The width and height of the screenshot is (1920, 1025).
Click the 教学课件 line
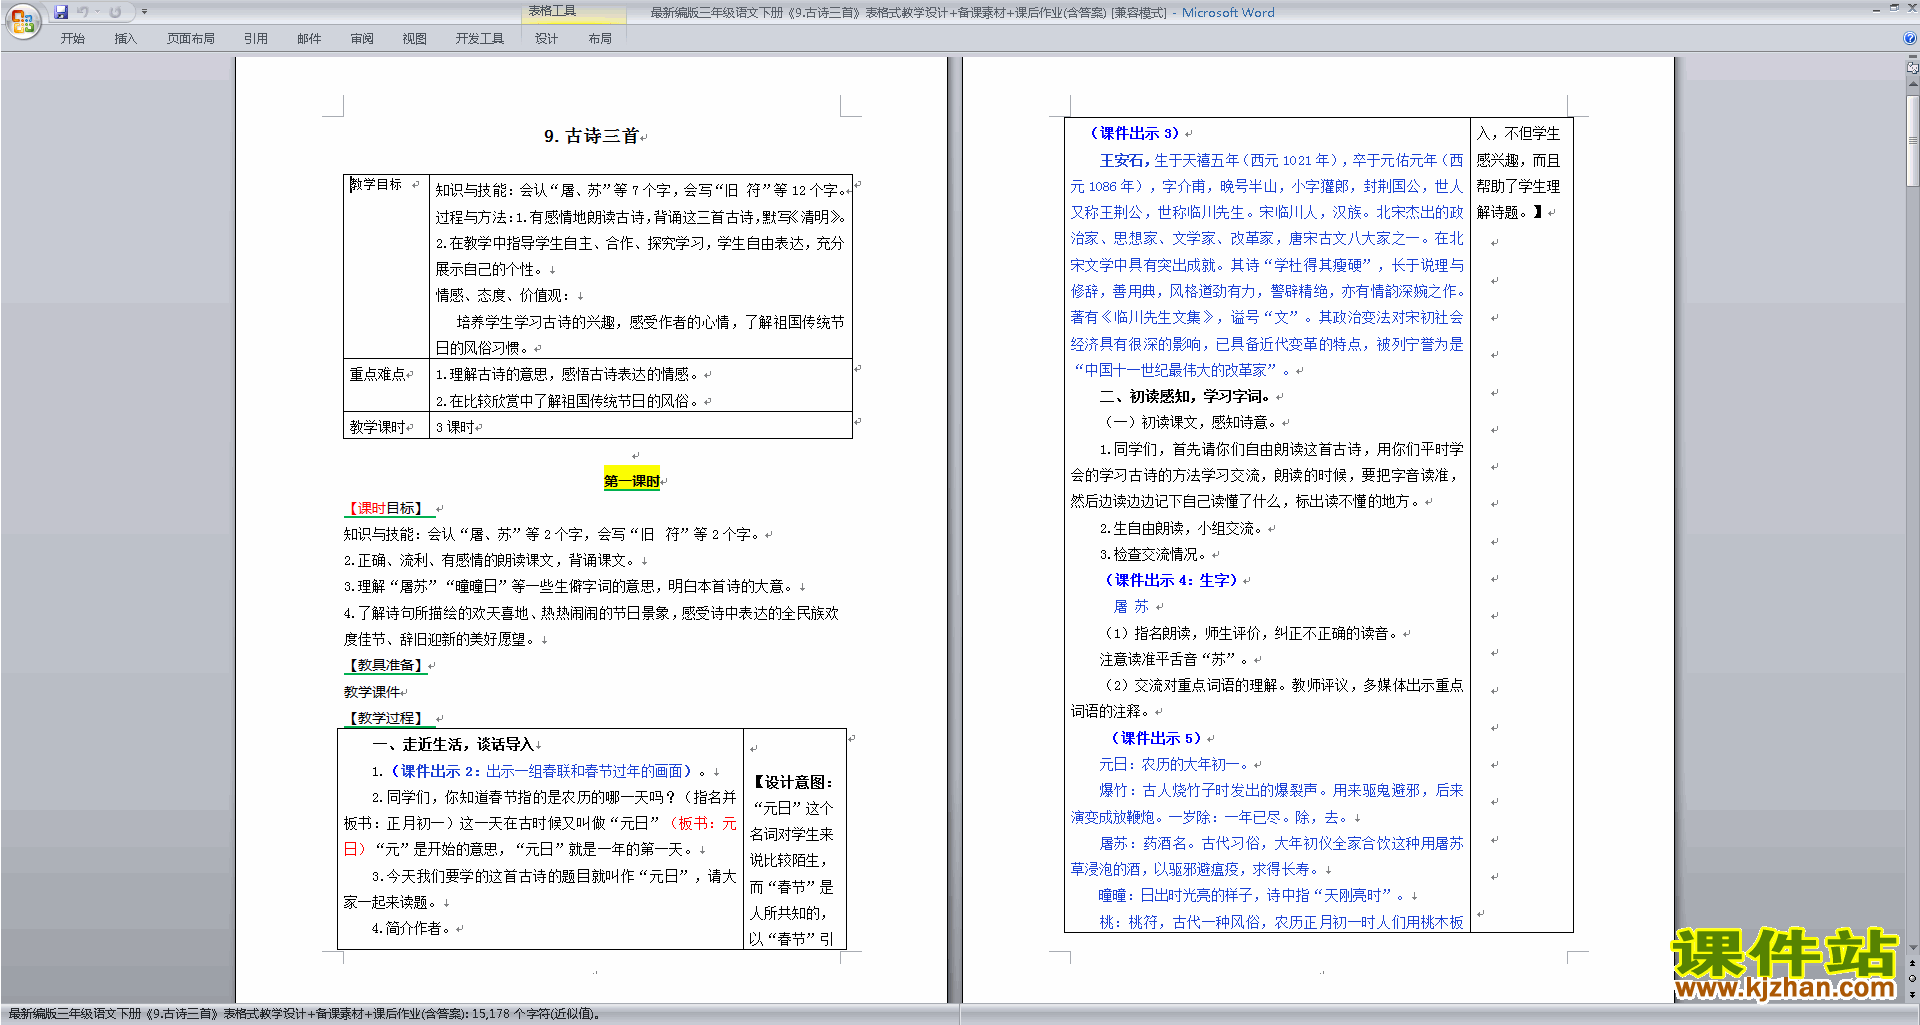[372, 692]
